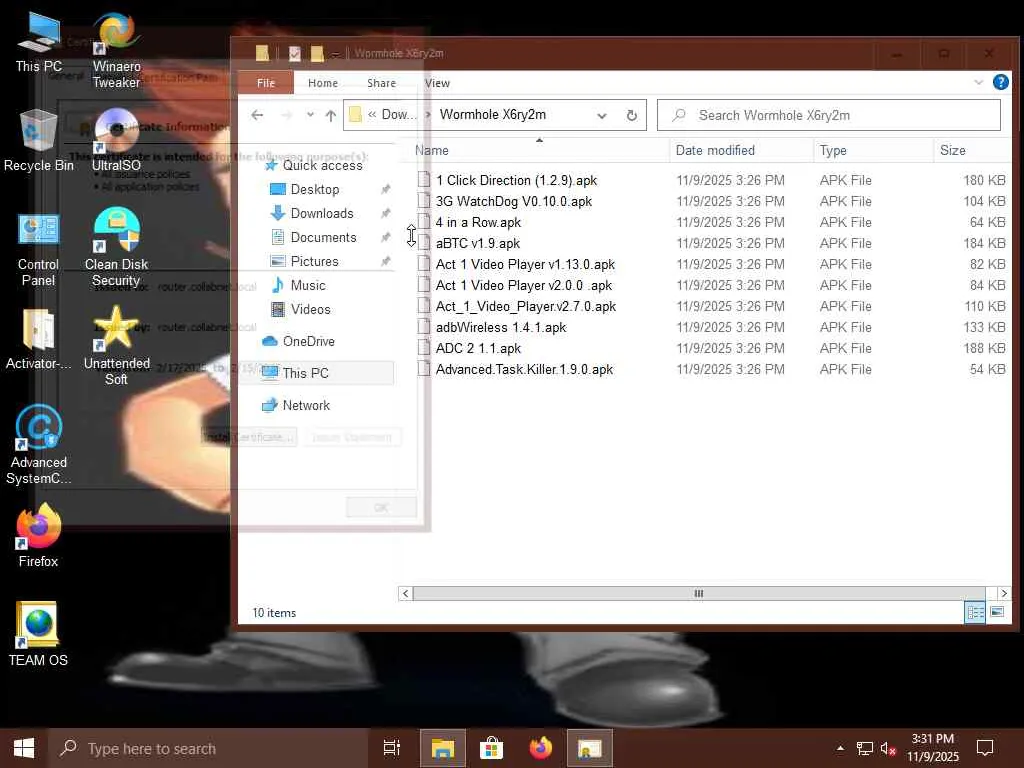Launch UltraISO desktop shortcut
The width and height of the screenshot is (1024, 768).
click(x=116, y=141)
